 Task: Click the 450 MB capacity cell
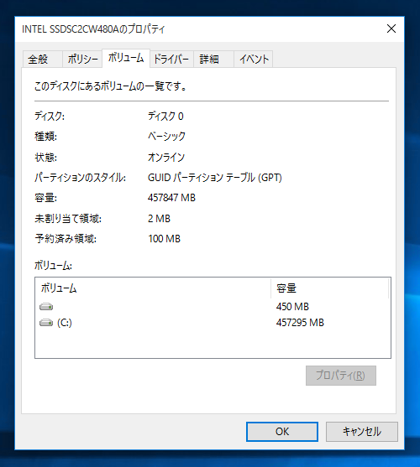pos(292,306)
